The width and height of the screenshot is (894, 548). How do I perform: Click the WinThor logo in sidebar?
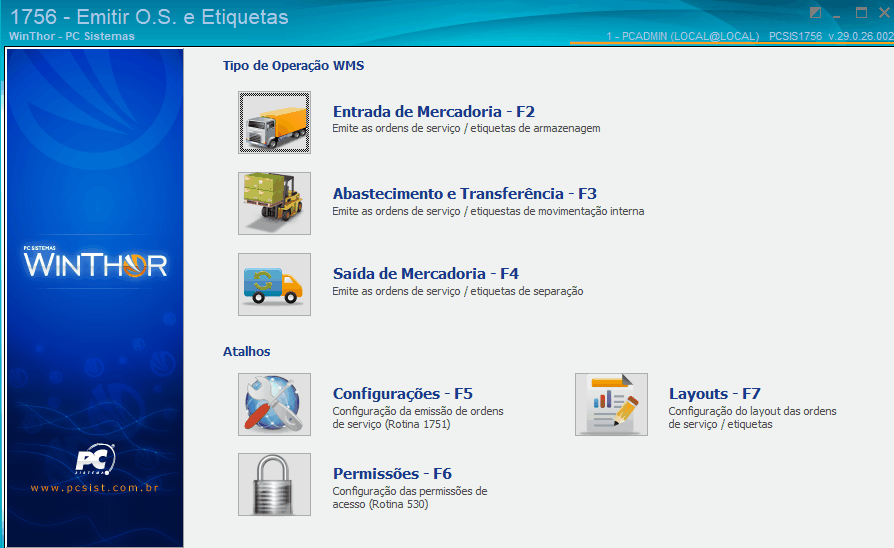(95, 262)
